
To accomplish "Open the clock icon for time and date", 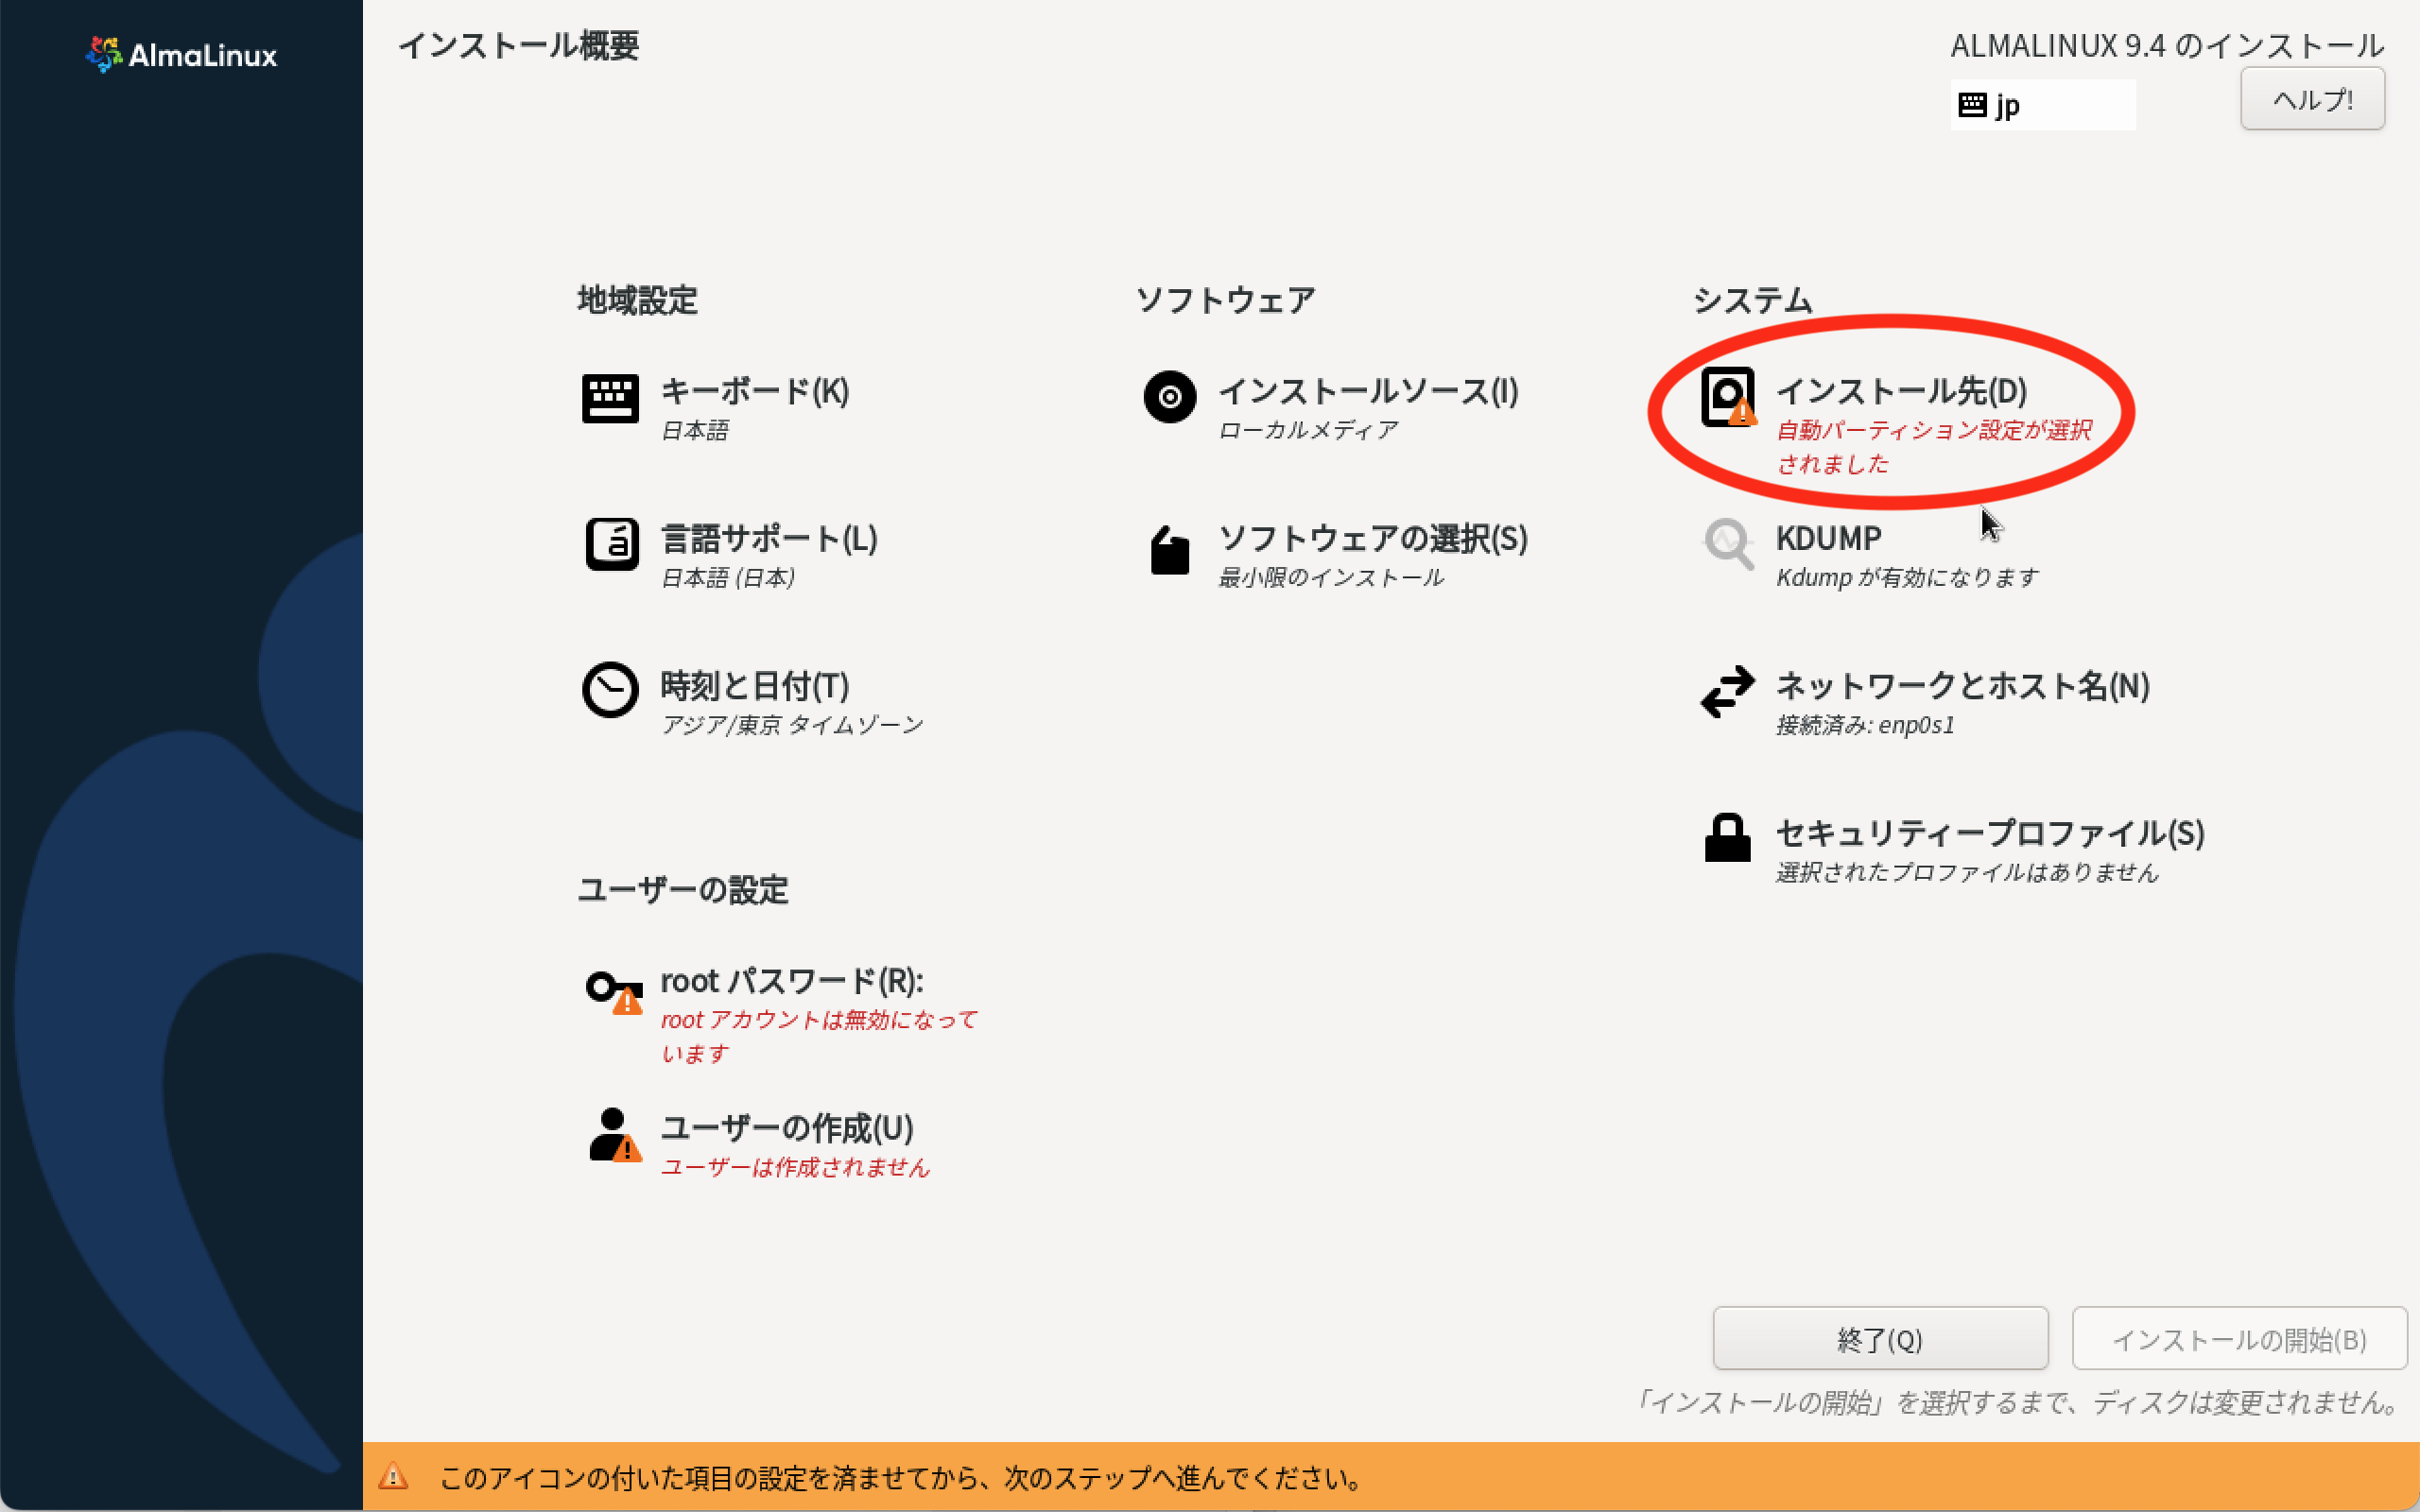I will click(610, 690).
